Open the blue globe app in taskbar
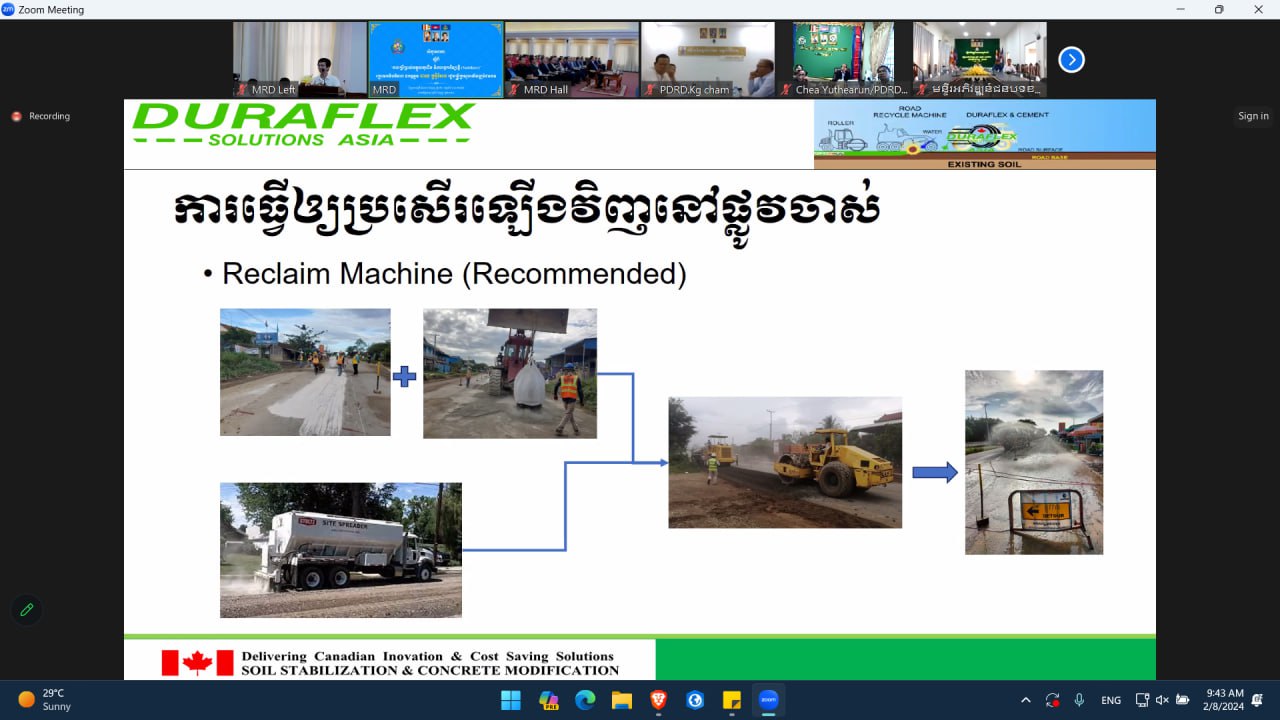Screen dimensions: 1280x720 [695, 700]
